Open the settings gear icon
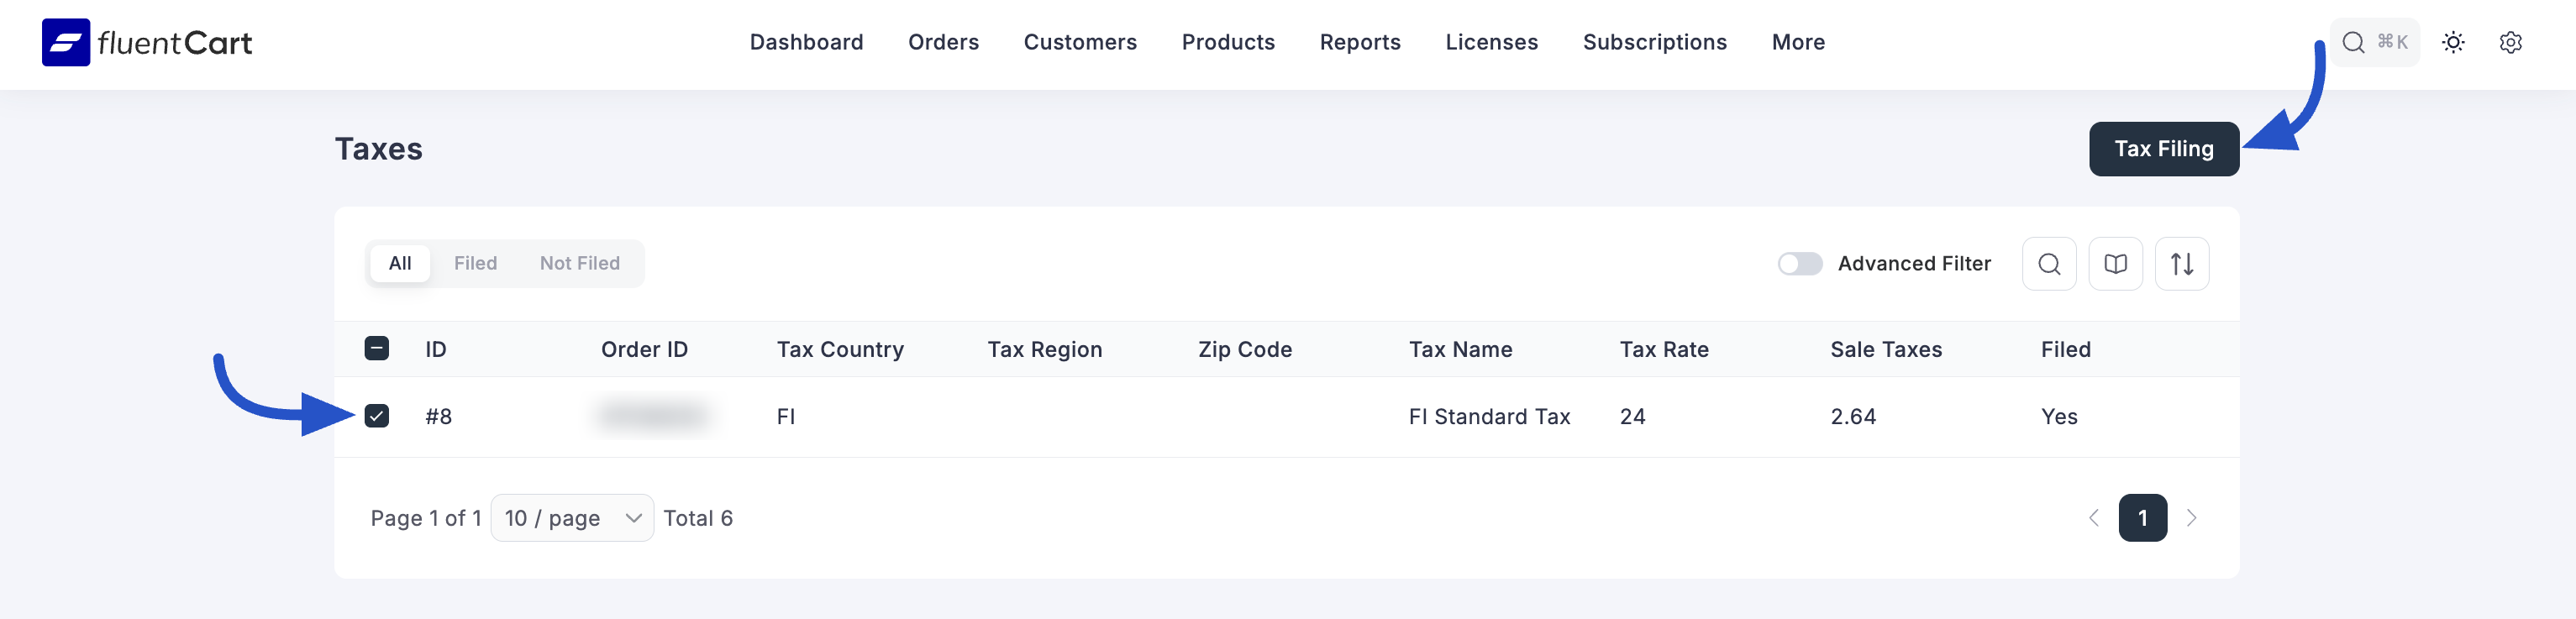Image resolution: width=2576 pixels, height=619 pixels. click(x=2510, y=42)
